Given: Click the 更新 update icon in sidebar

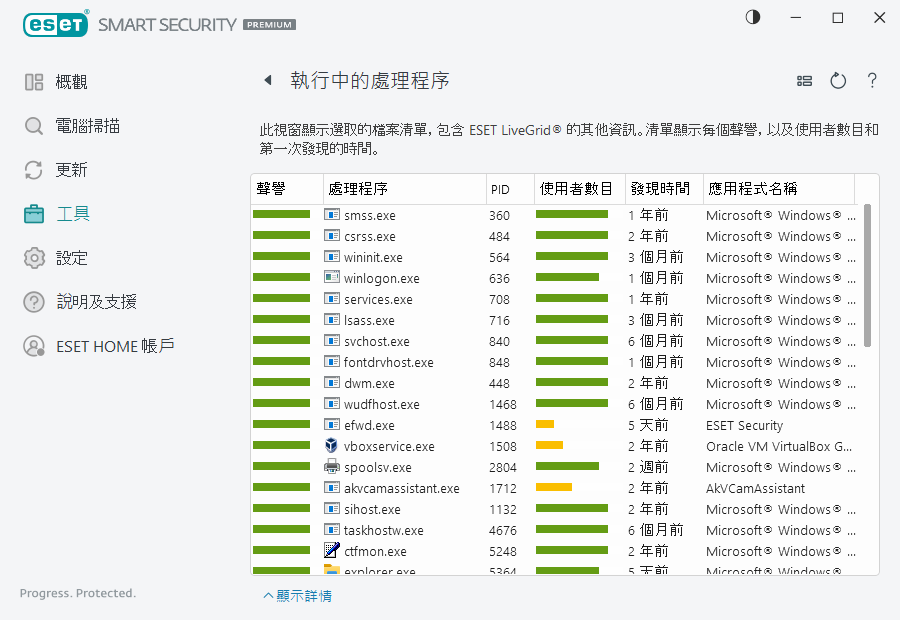Looking at the screenshot, I should (34, 170).
